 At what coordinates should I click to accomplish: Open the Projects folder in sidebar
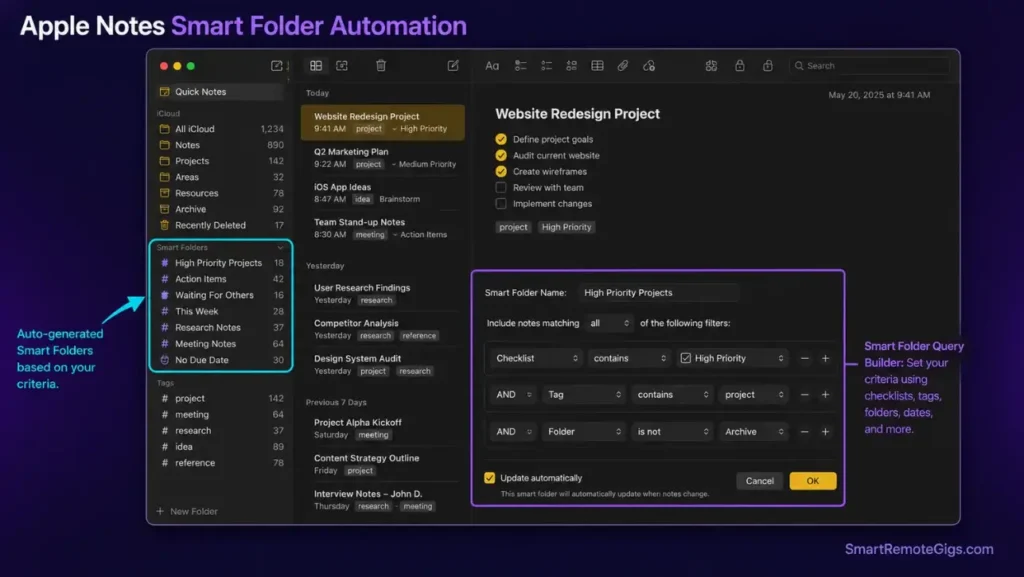point(221,161)
